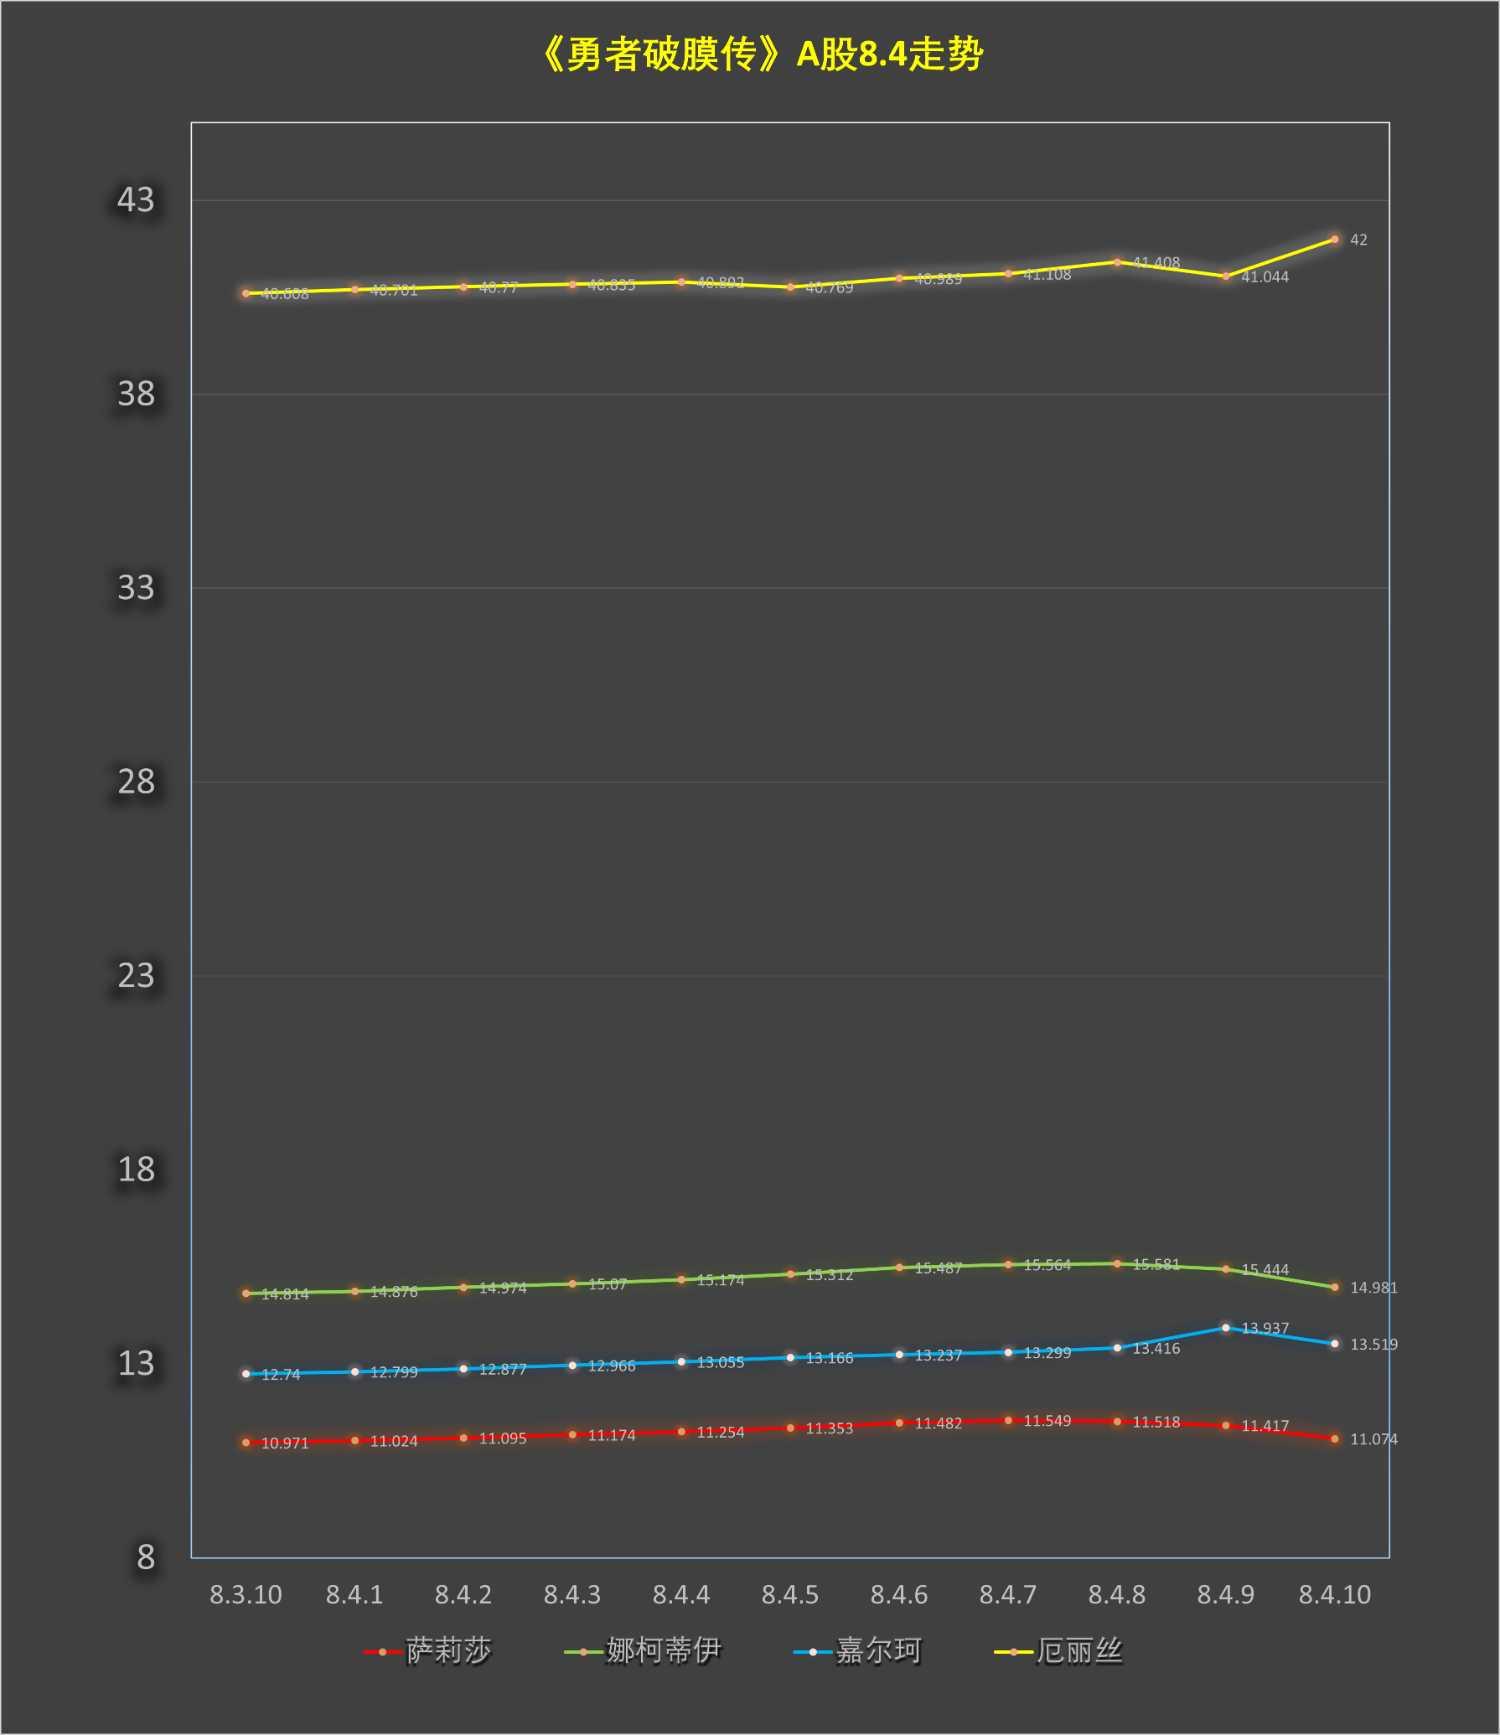Click the red line marker in legend
Screen dimensions: 1500x1735
pos(382,1652)
